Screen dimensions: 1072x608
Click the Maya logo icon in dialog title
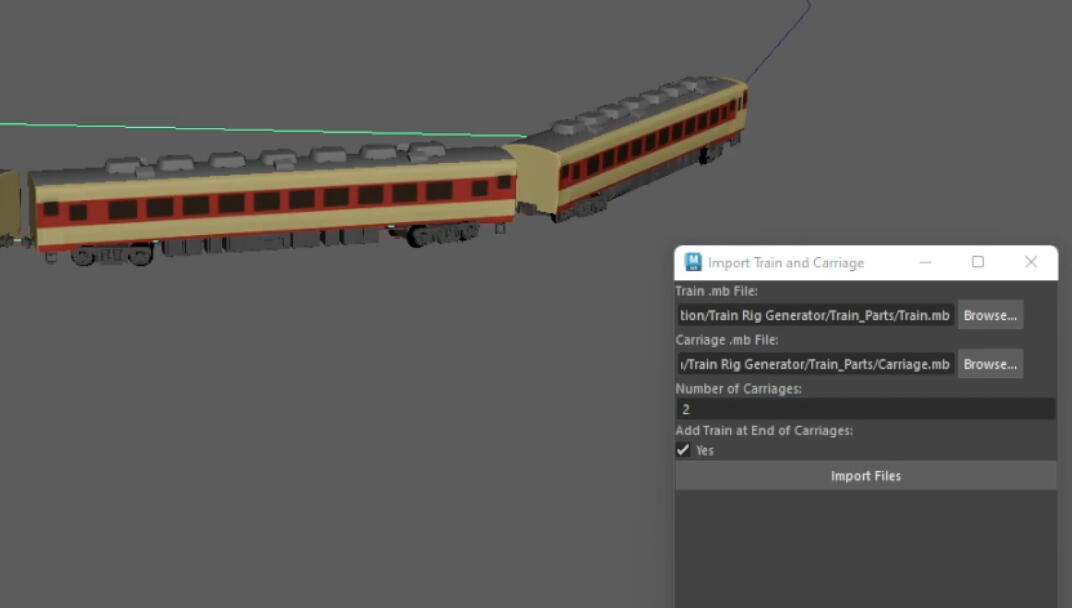(693, 263)
